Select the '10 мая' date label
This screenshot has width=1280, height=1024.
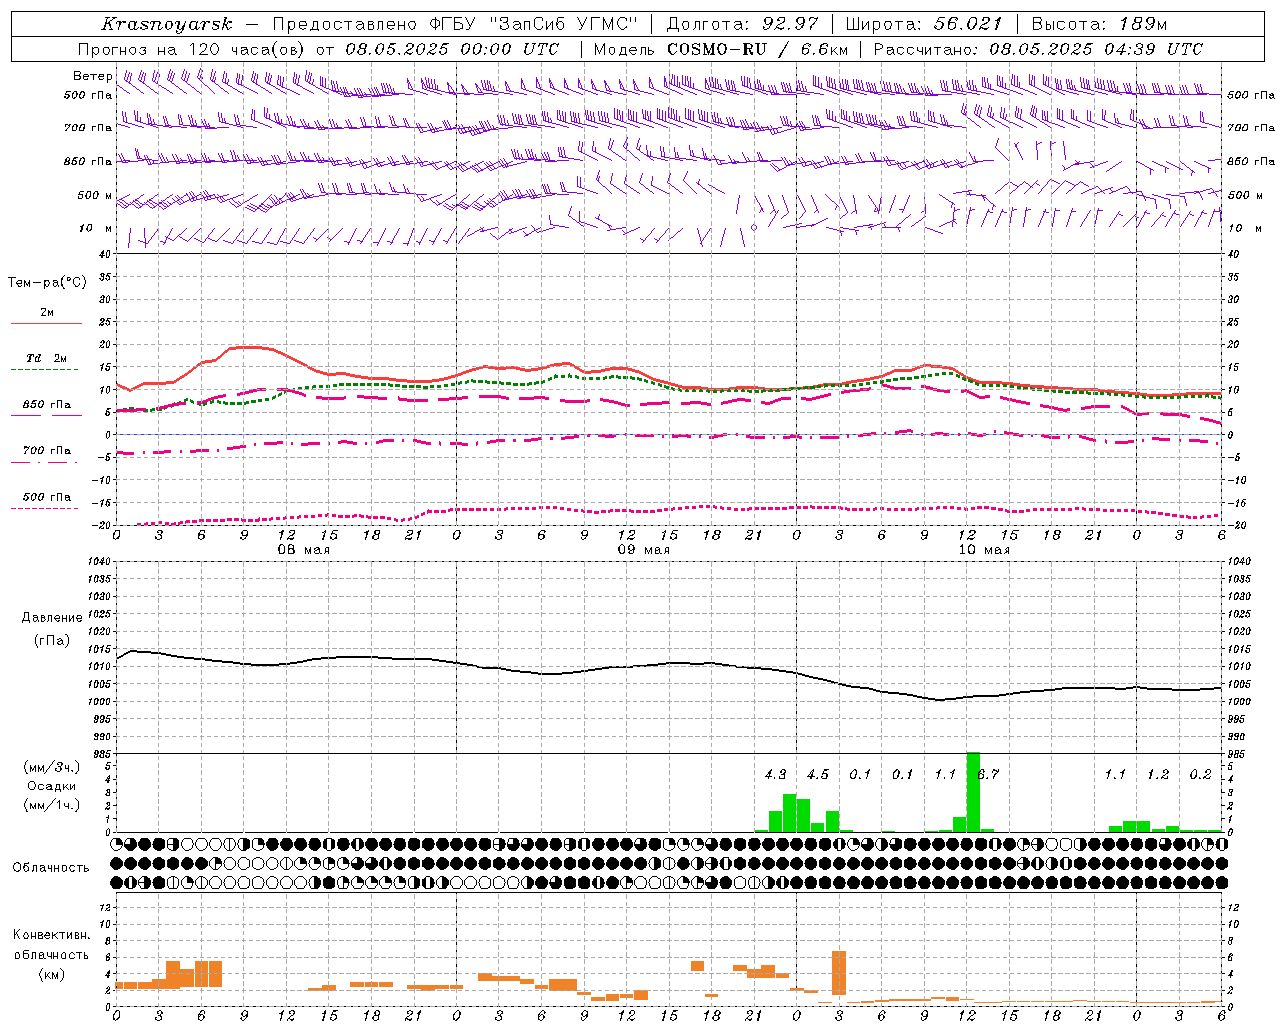[983, 550]
